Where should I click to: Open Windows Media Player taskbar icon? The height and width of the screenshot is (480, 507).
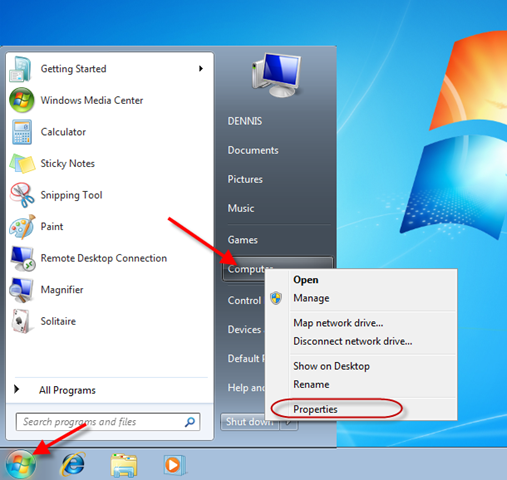coord(174,465)
